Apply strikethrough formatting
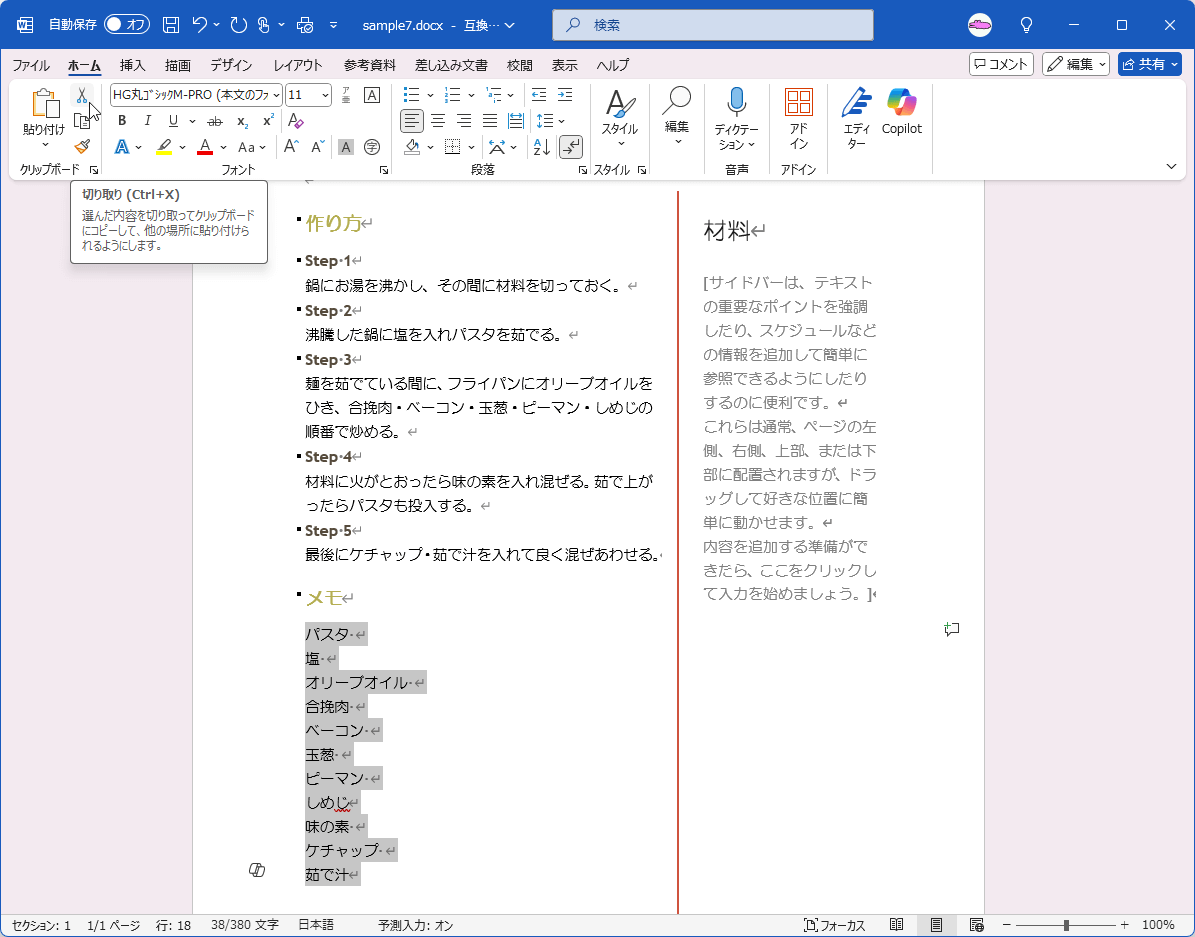The image size is (1195, 937). 214,121
